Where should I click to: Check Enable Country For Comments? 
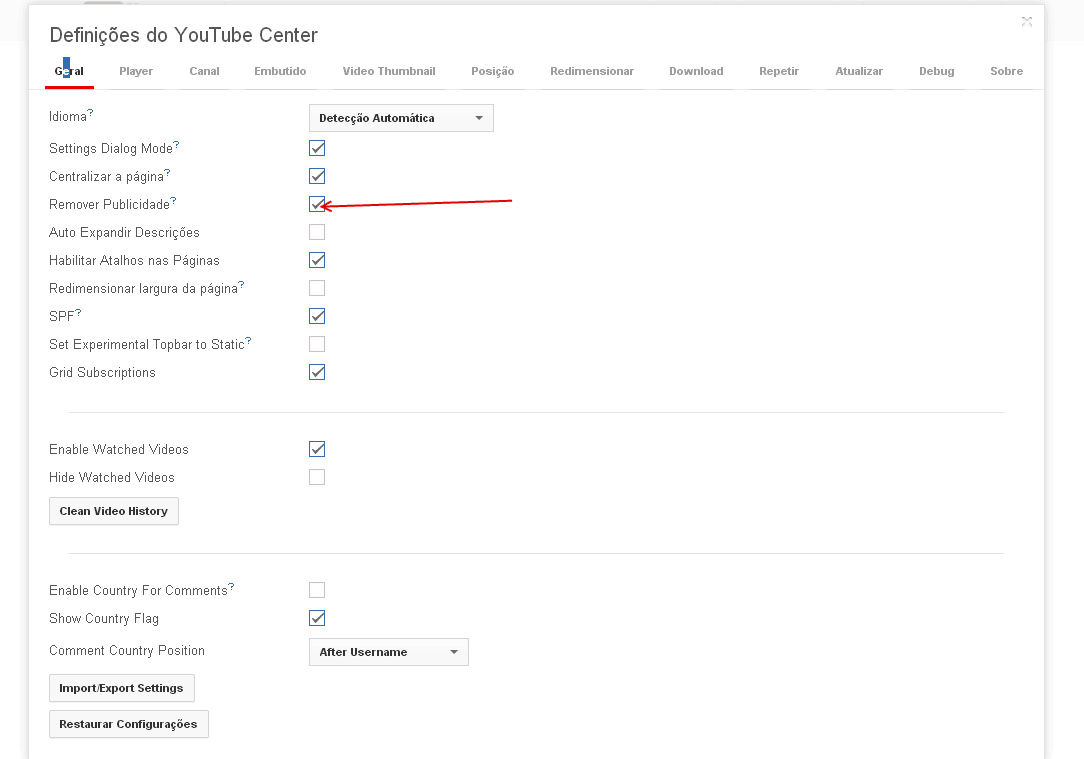pyautogui.click(x=317, y=590)
